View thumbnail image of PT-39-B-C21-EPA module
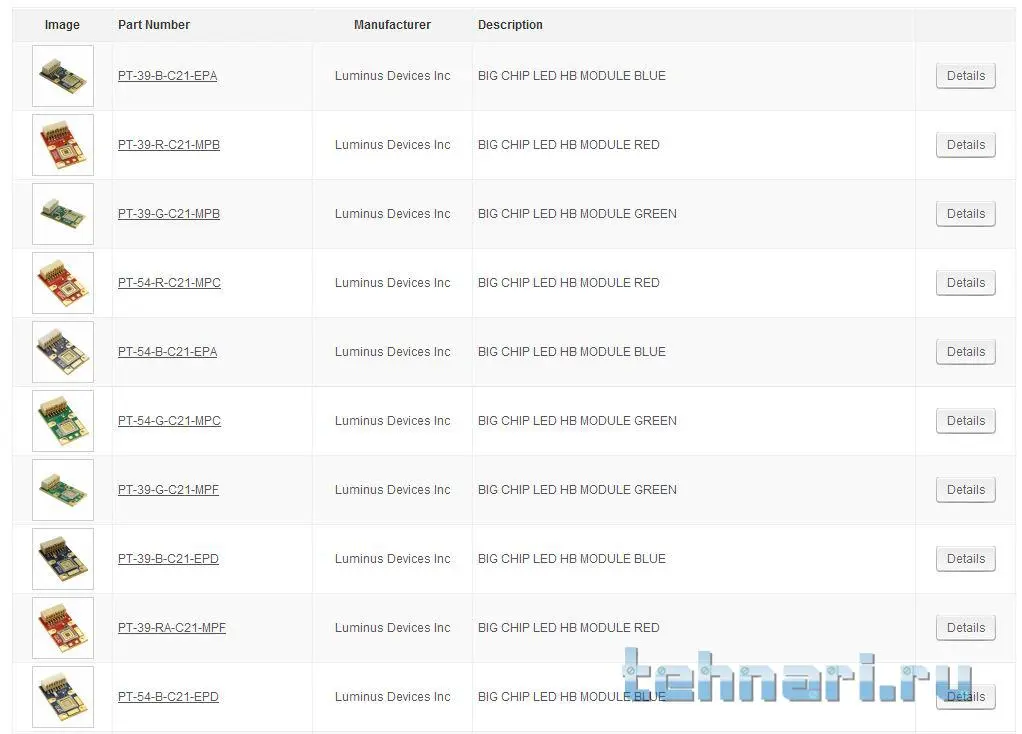This screenshot has height=734, width=1022. coord(63,76)
